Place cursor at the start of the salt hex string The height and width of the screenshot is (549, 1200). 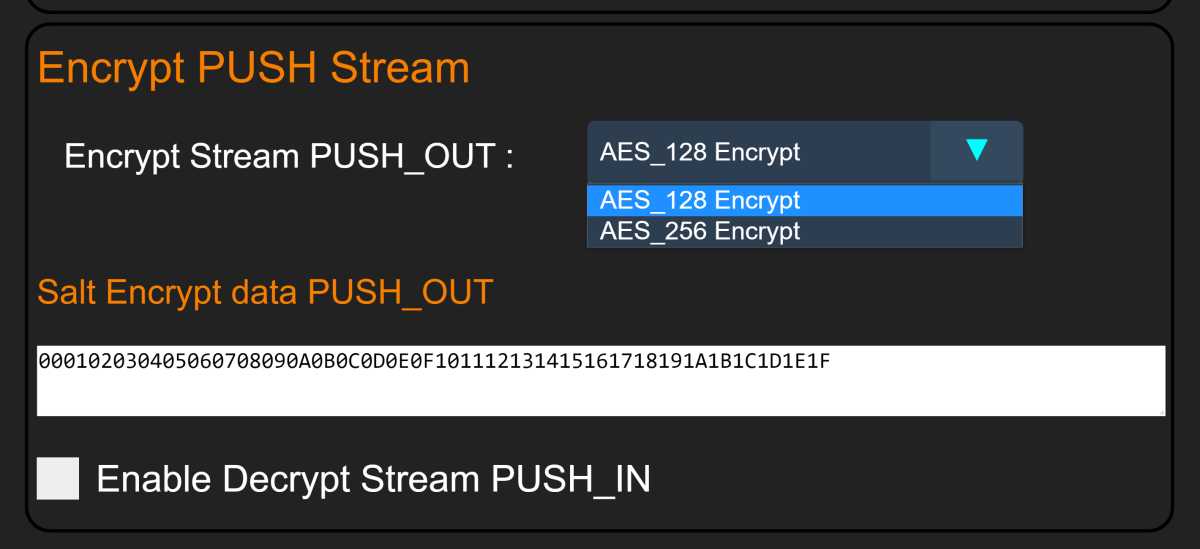pos(39,360)
